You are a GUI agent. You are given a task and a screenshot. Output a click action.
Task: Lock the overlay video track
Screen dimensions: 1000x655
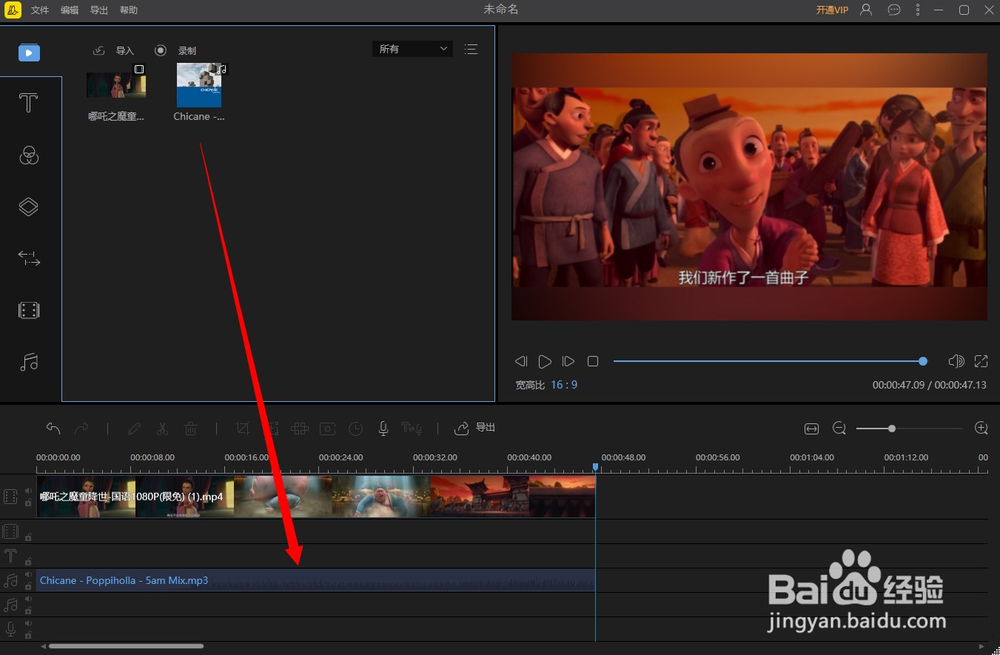pyautogui.click(x=28, y=537)
